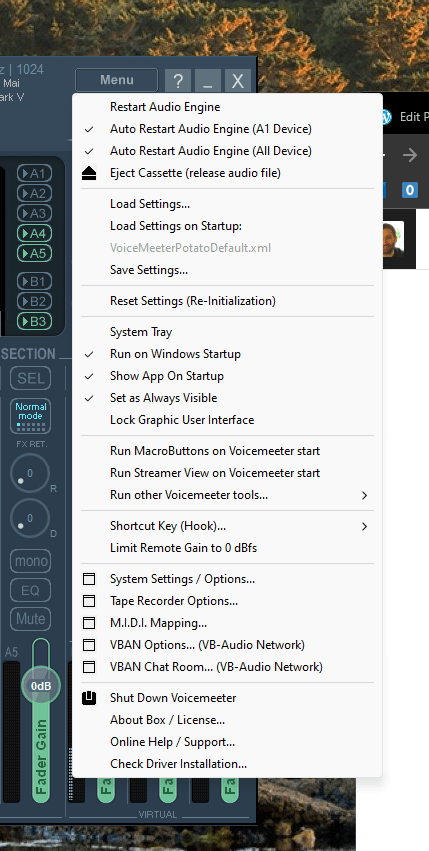The image size is (429, 851).
Task: Open the EQ button
Action: click(31, 590)
